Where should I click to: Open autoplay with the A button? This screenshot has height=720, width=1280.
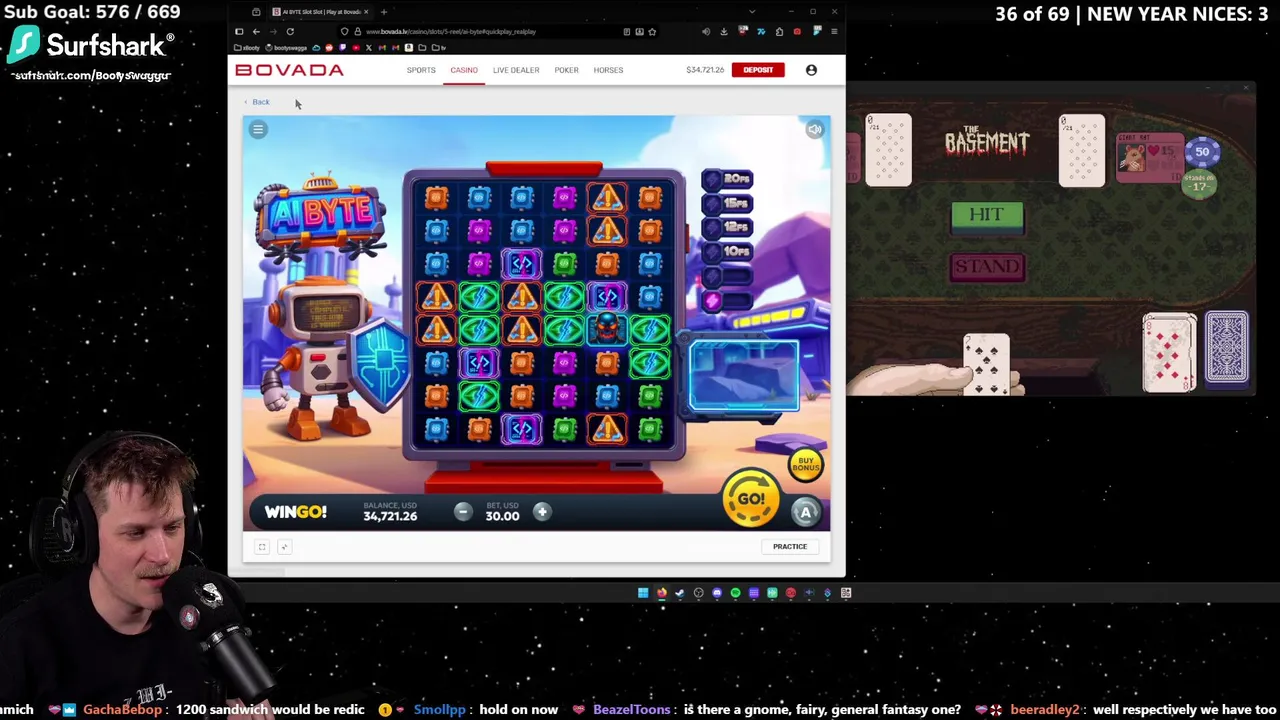click(806, 512)
